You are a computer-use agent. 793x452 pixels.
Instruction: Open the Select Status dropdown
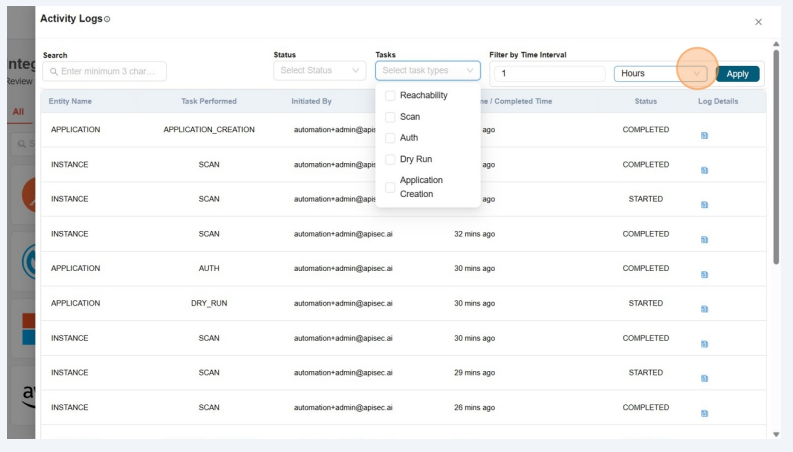tap(320, 70)
